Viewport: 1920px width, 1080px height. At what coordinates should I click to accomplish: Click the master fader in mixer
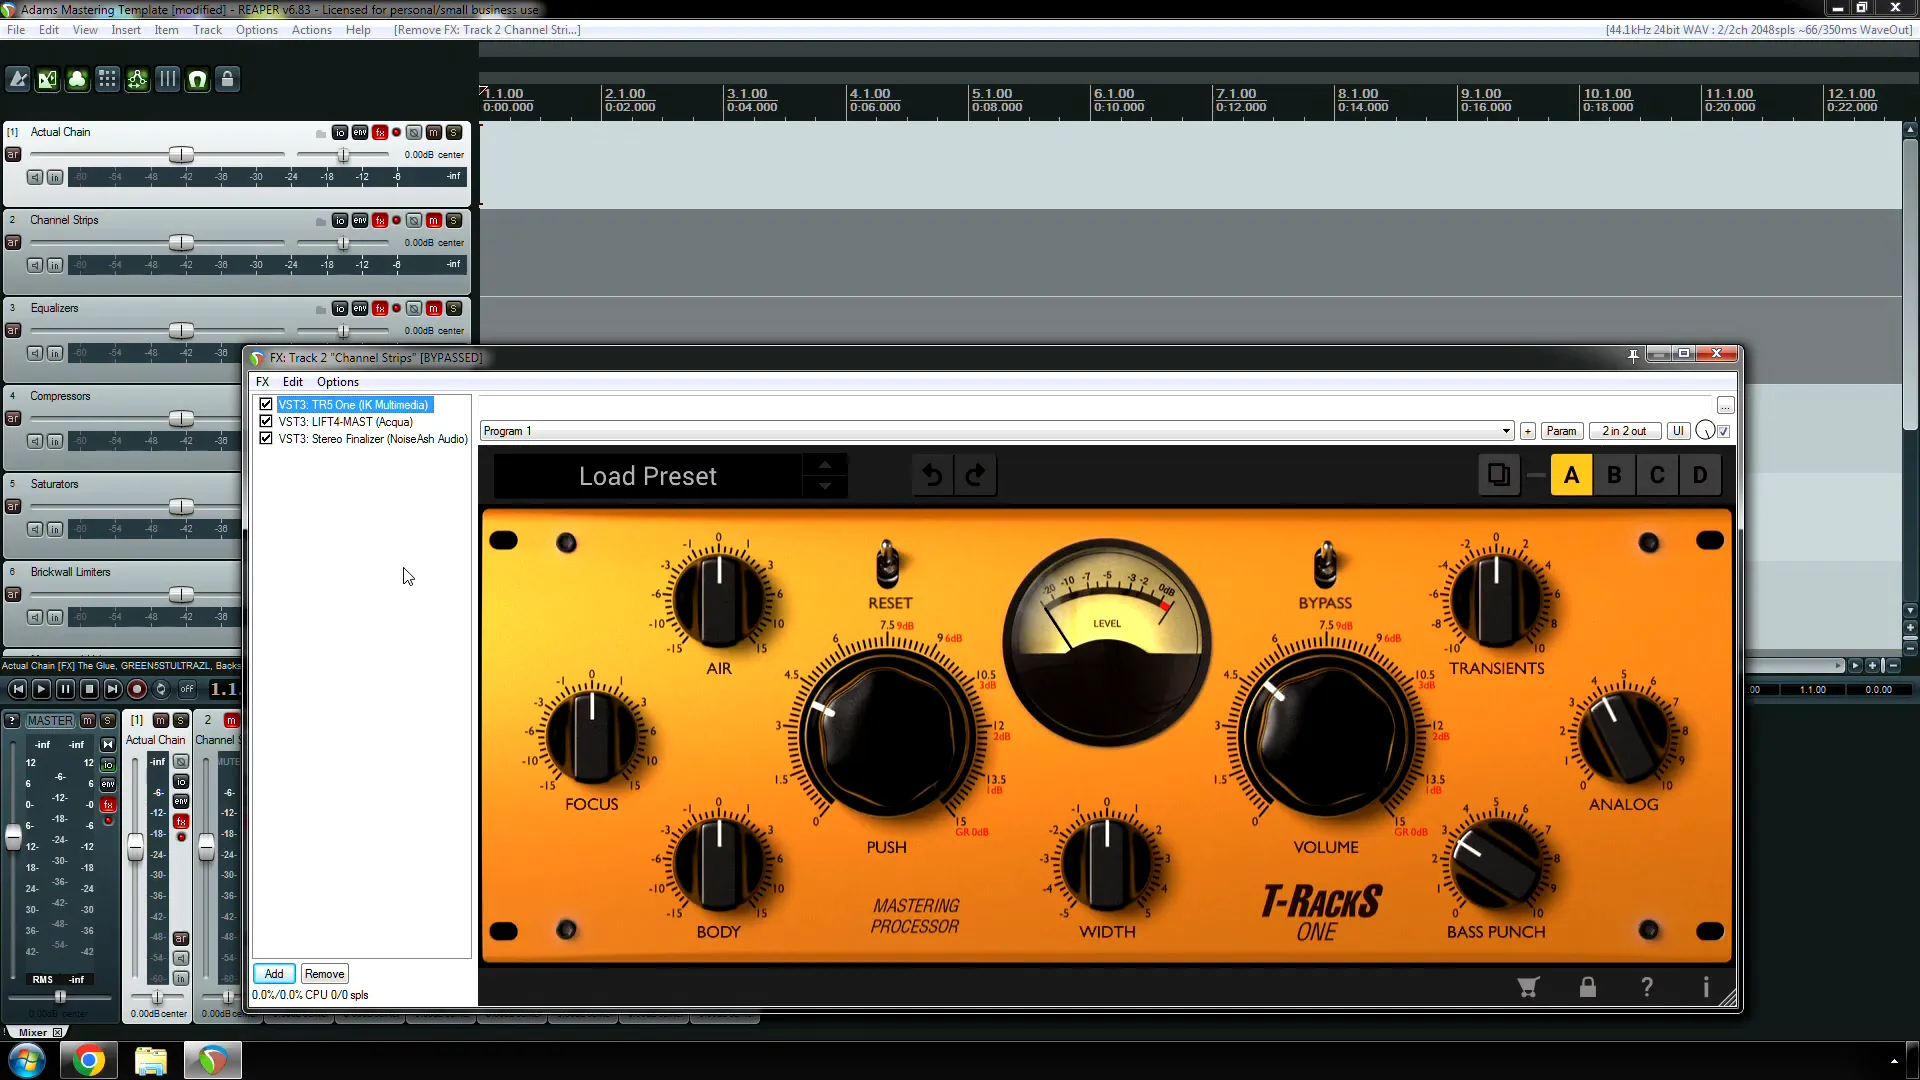(x=13, y=836)
